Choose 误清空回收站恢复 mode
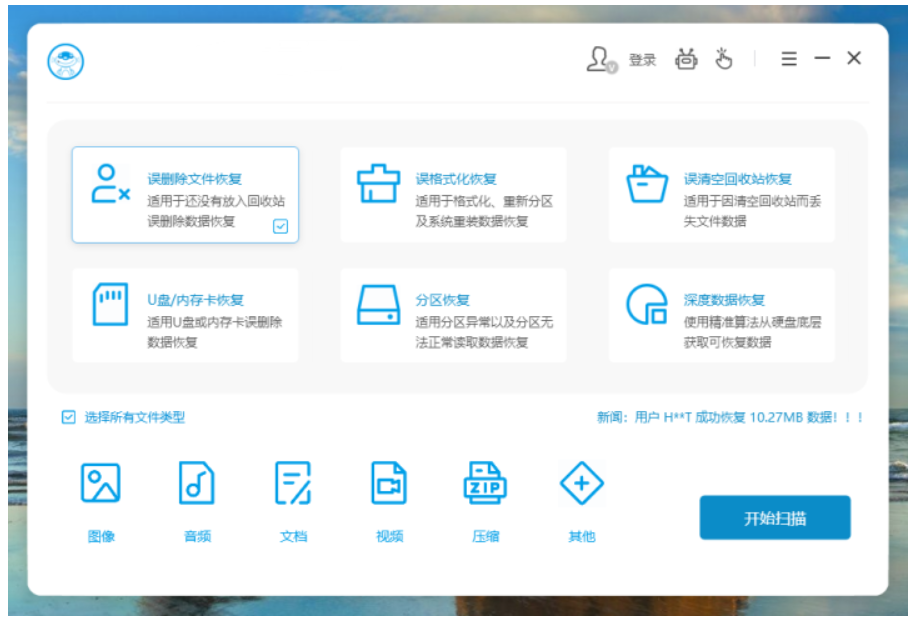Image resolution: width=912 pixels, height=619 pixels. pos(721,195)
